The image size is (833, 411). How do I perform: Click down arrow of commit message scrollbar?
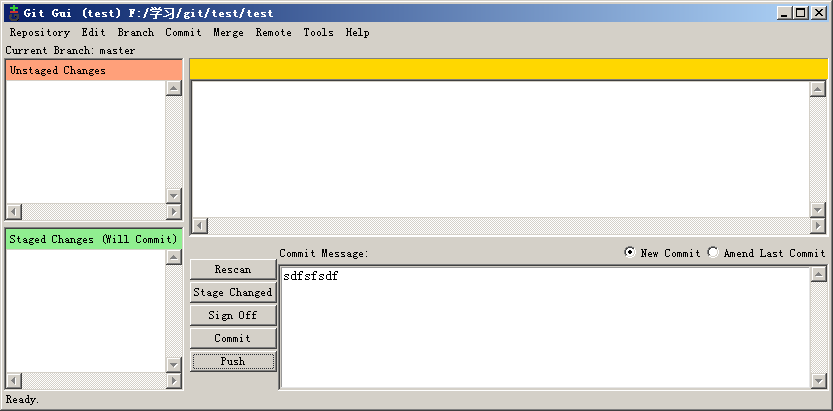coord(819,381)
